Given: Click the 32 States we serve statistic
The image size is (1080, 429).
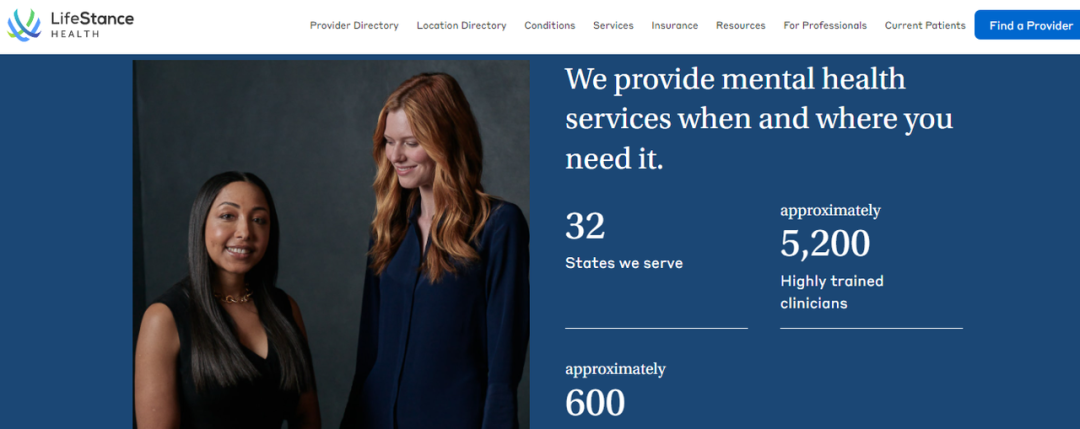Looking at the screenshot, I should click(624, 240).
